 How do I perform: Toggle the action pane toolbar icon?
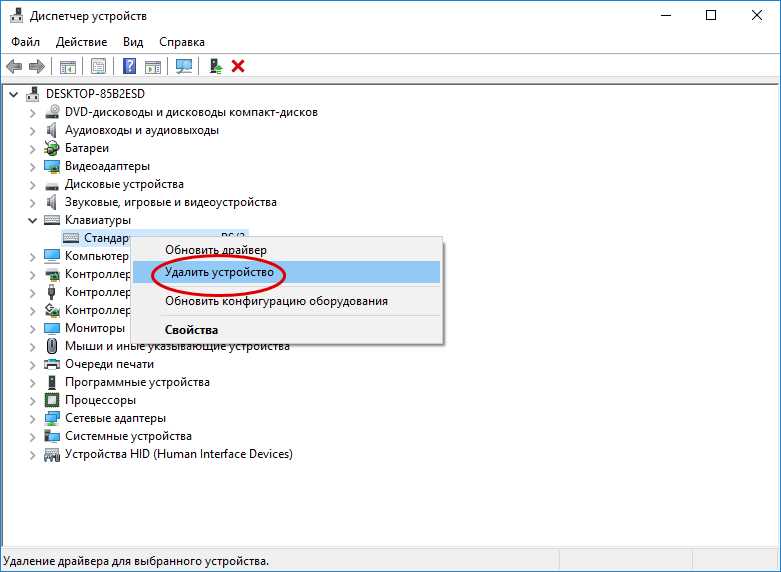tap(153, 66)
